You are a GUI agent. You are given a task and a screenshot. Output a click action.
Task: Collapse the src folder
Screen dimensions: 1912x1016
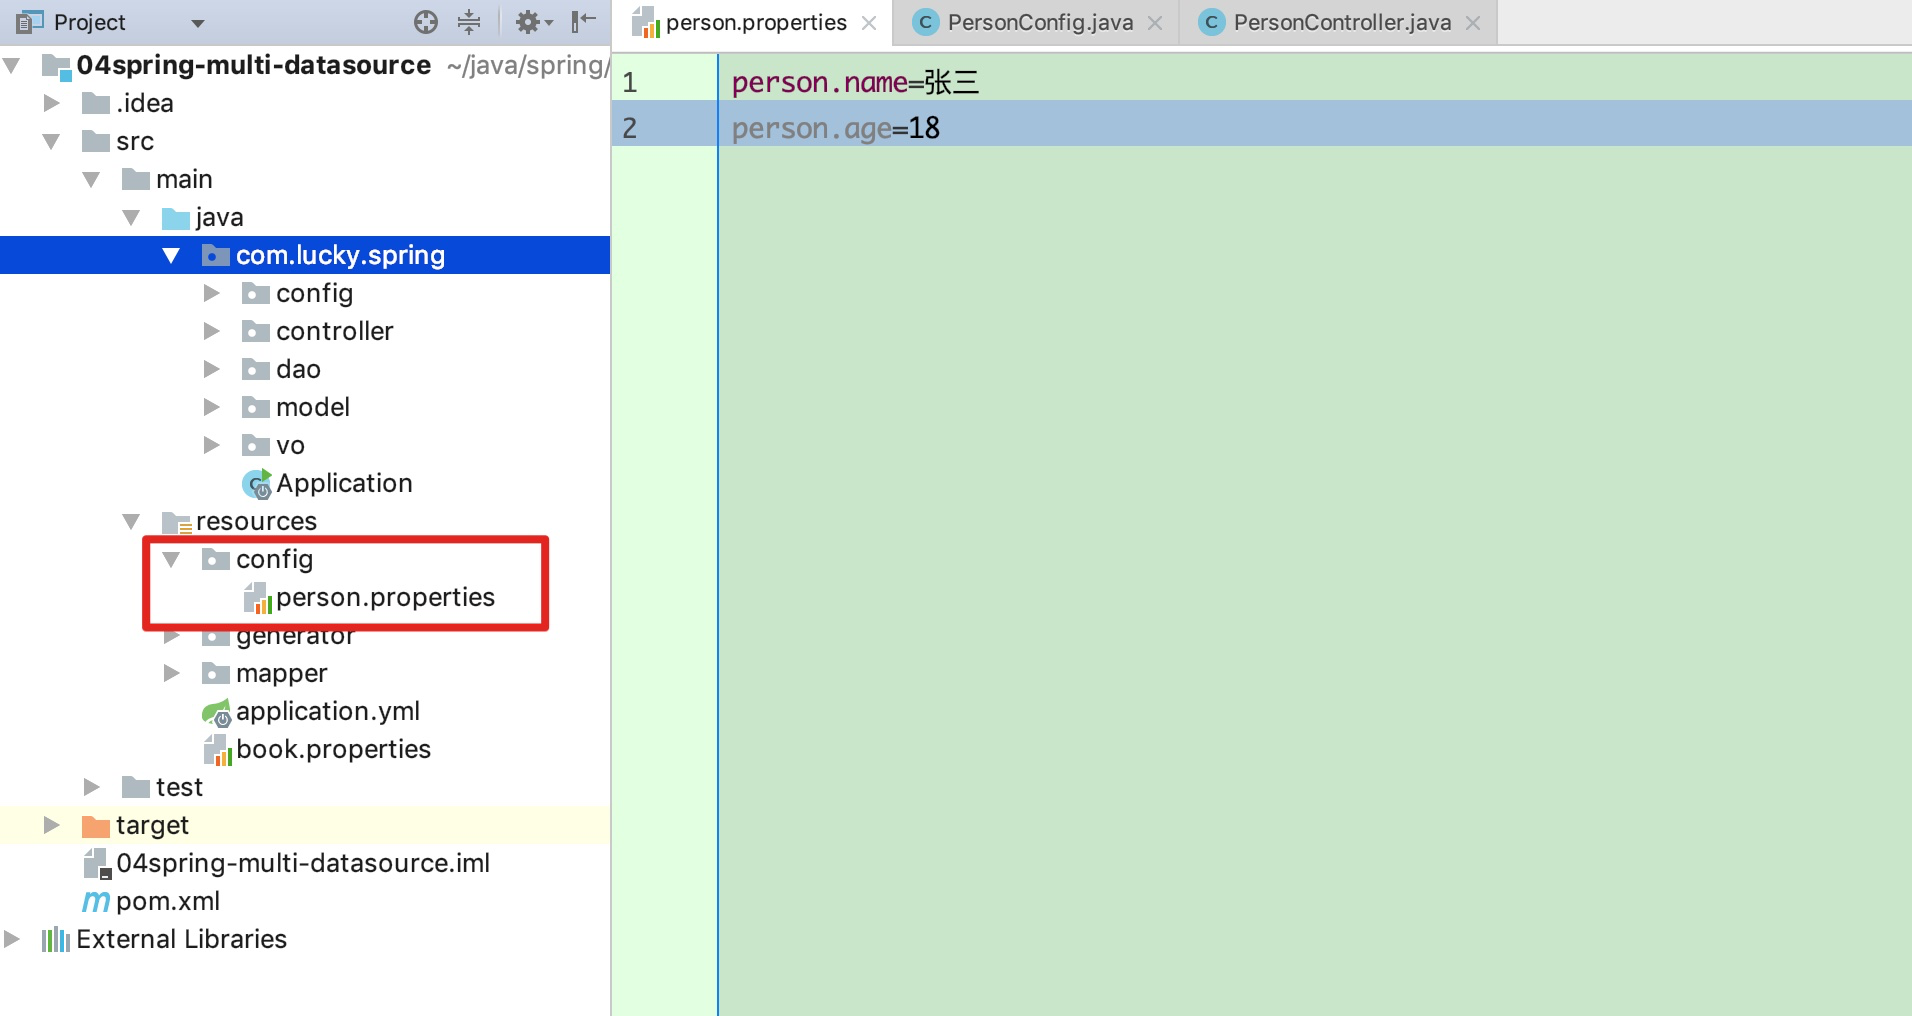coord(52,142)
